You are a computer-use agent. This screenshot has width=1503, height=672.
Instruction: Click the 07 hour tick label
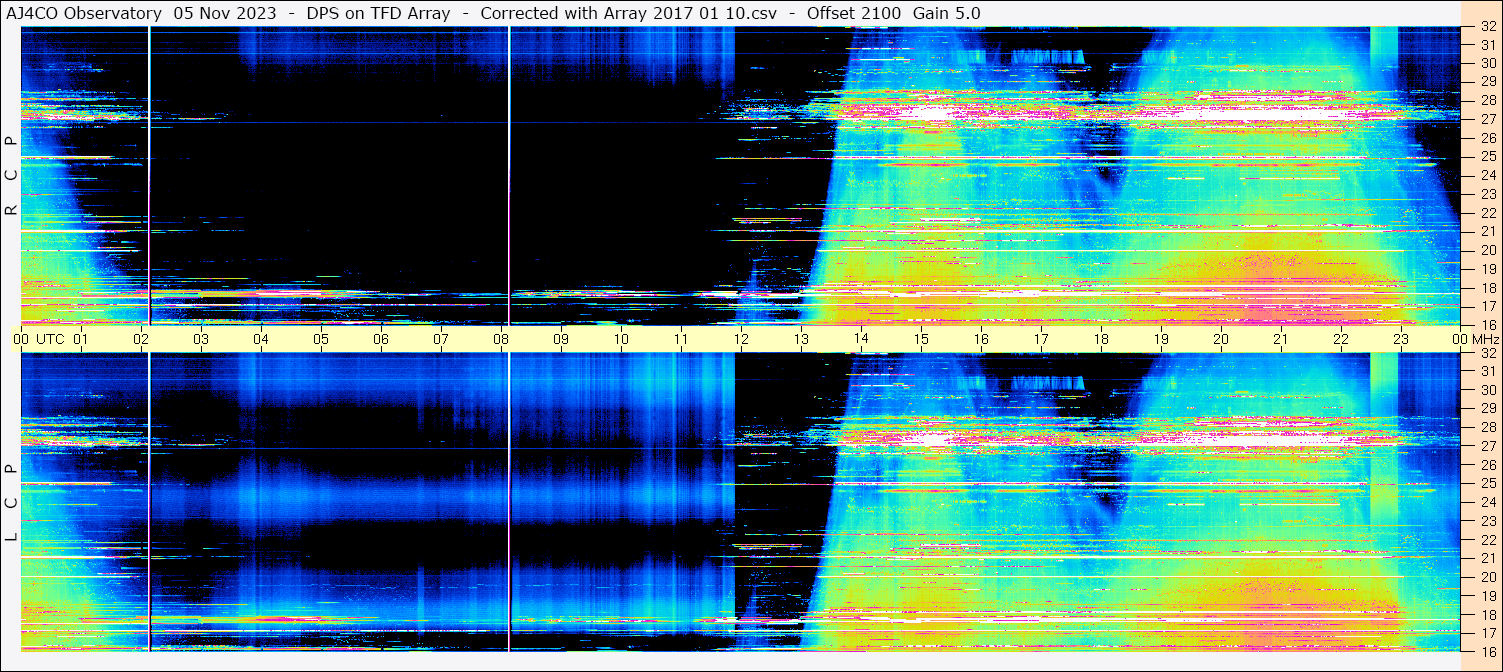pos(441,339)
